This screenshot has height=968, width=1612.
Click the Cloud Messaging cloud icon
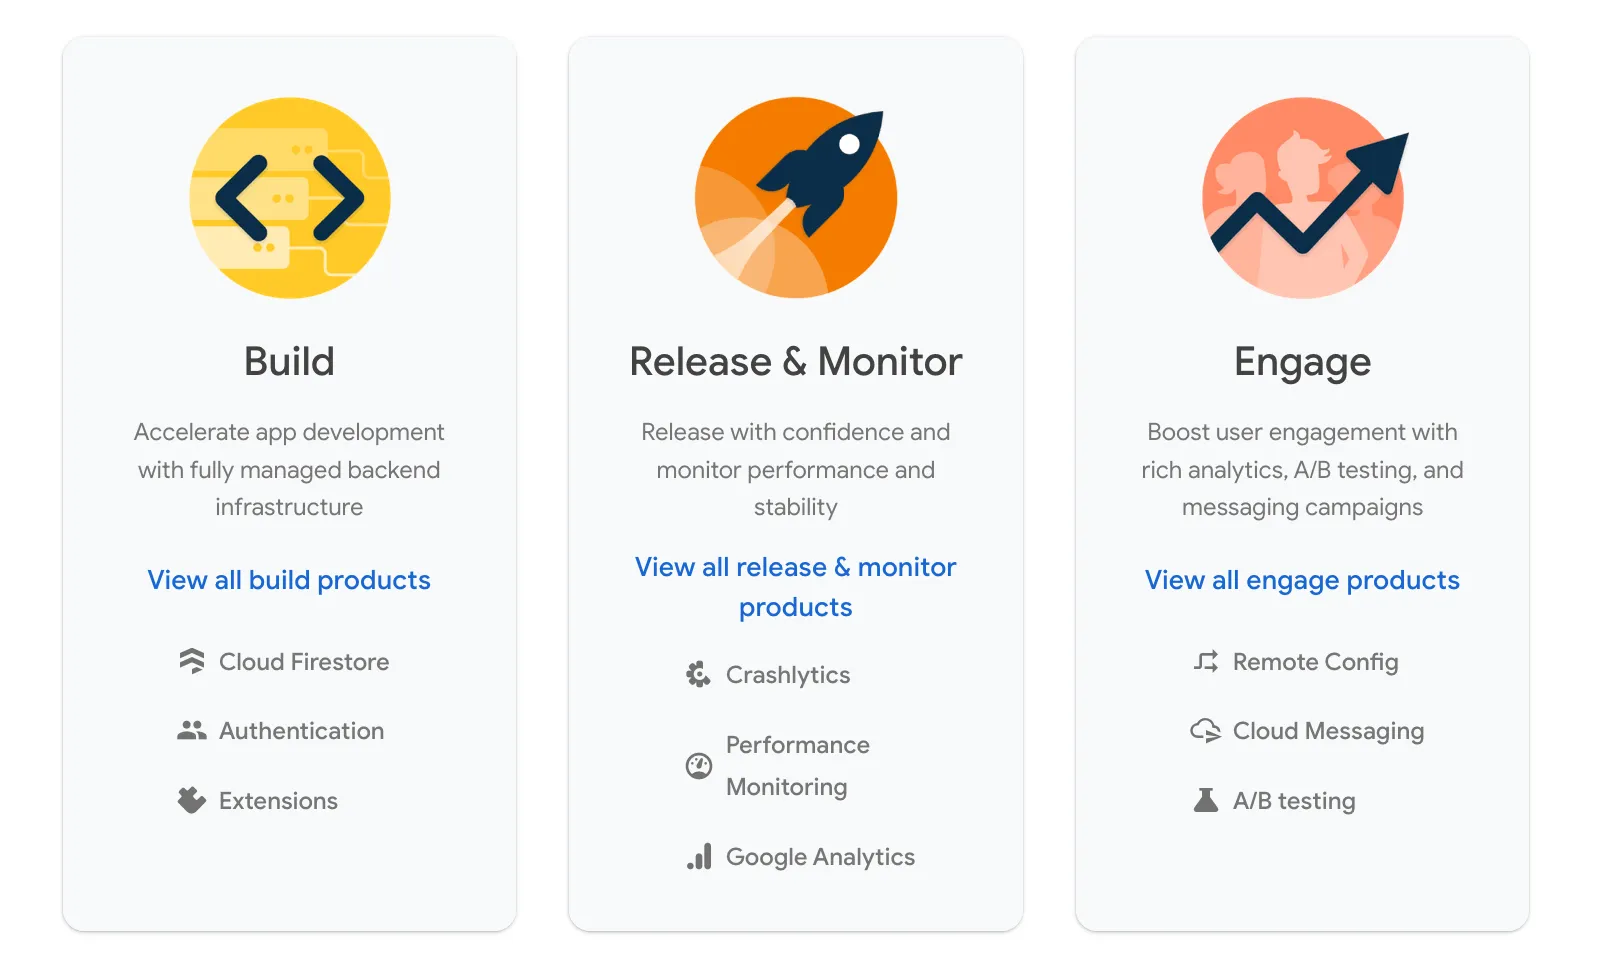[1206, 731]
